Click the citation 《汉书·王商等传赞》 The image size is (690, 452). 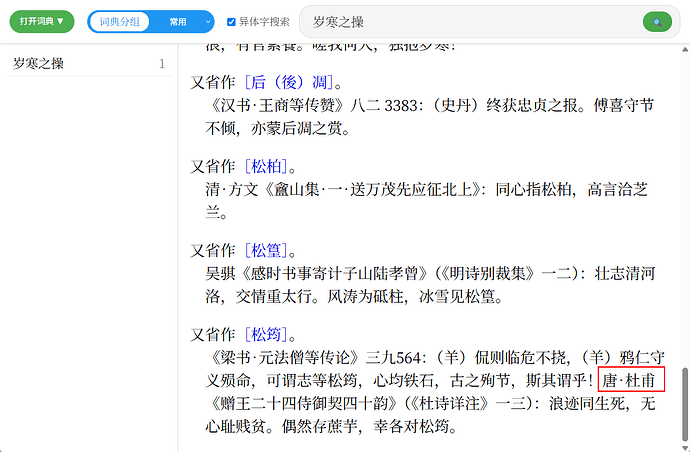277,106
